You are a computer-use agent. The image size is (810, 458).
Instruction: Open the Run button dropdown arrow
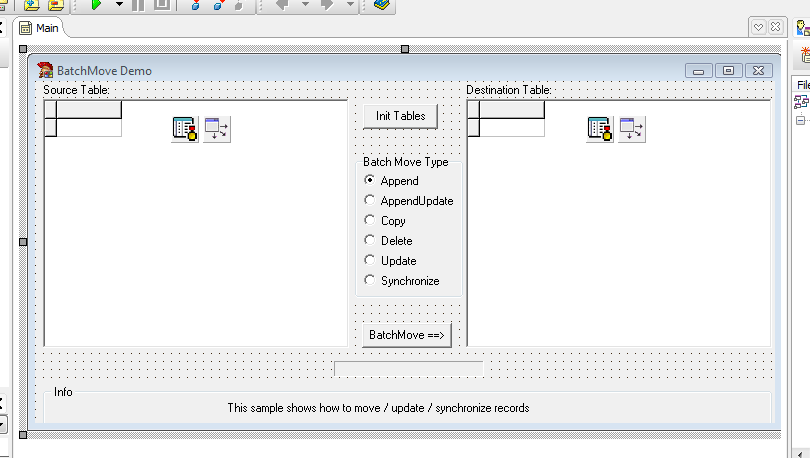tap(119, 5)
